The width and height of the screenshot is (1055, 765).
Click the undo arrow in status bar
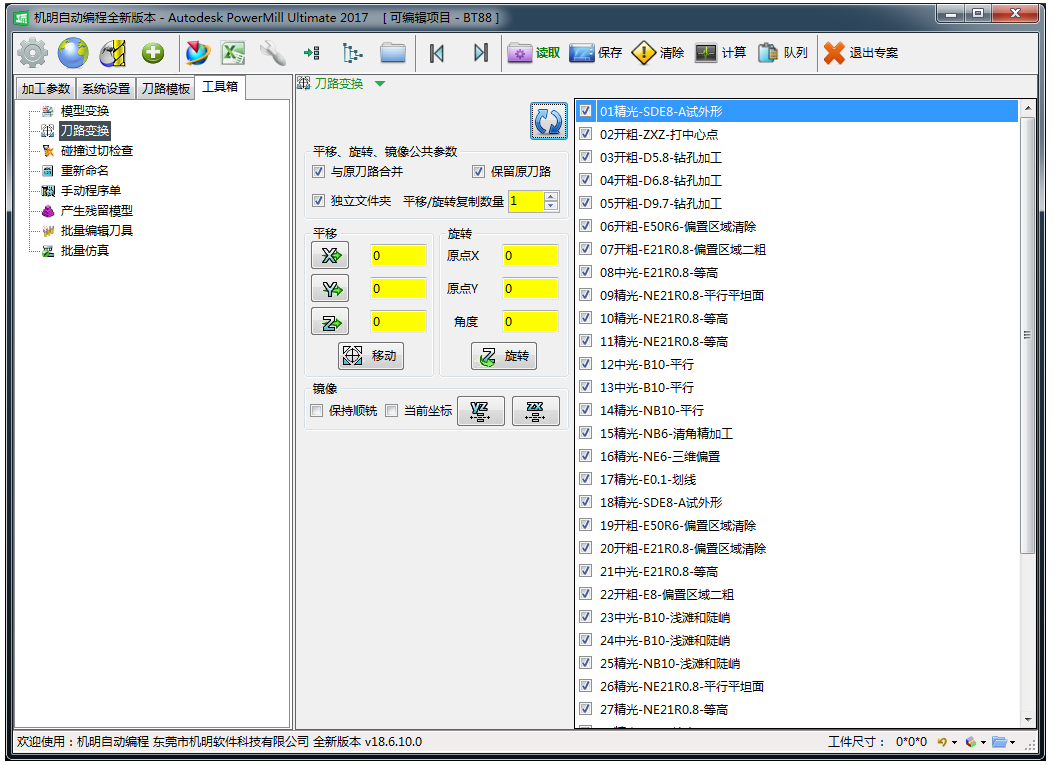coord(942,742)
